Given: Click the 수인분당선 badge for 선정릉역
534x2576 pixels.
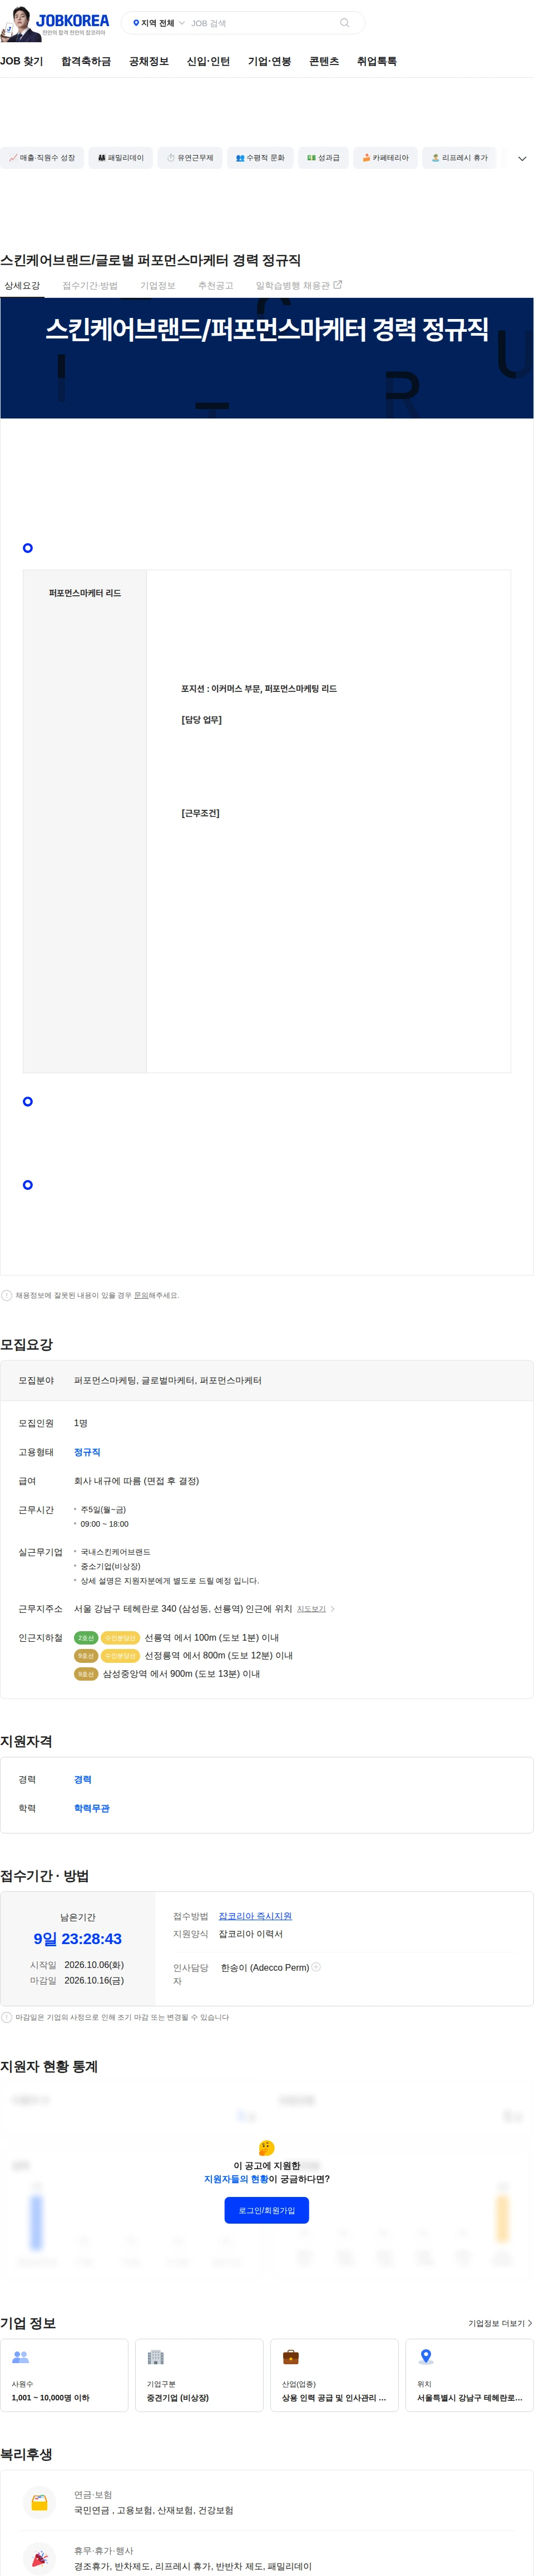Looking at the screenshot, I should pyautogui.click(x=120, y=1656).
